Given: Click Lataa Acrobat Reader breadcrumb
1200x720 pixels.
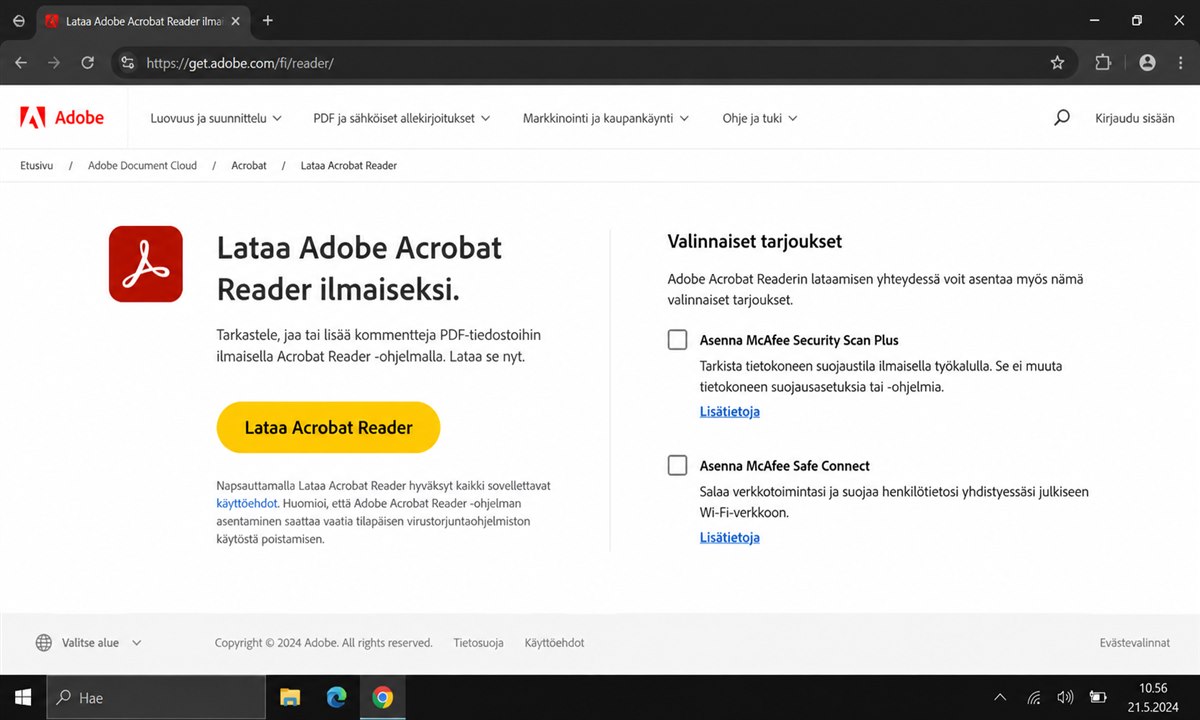Looking at the screenshot, I should click(349, 165).
